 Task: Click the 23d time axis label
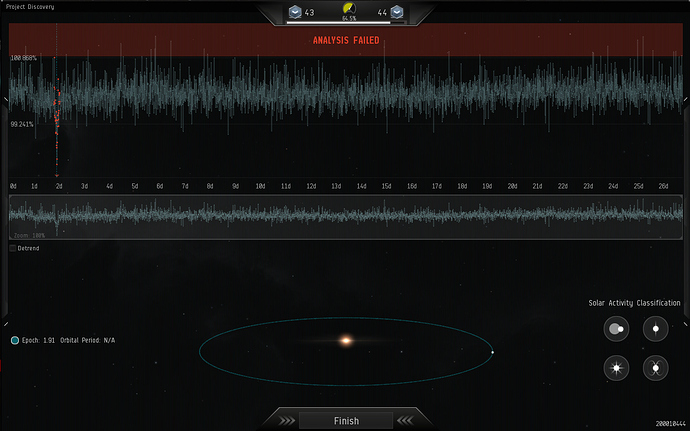pos(588,186)
